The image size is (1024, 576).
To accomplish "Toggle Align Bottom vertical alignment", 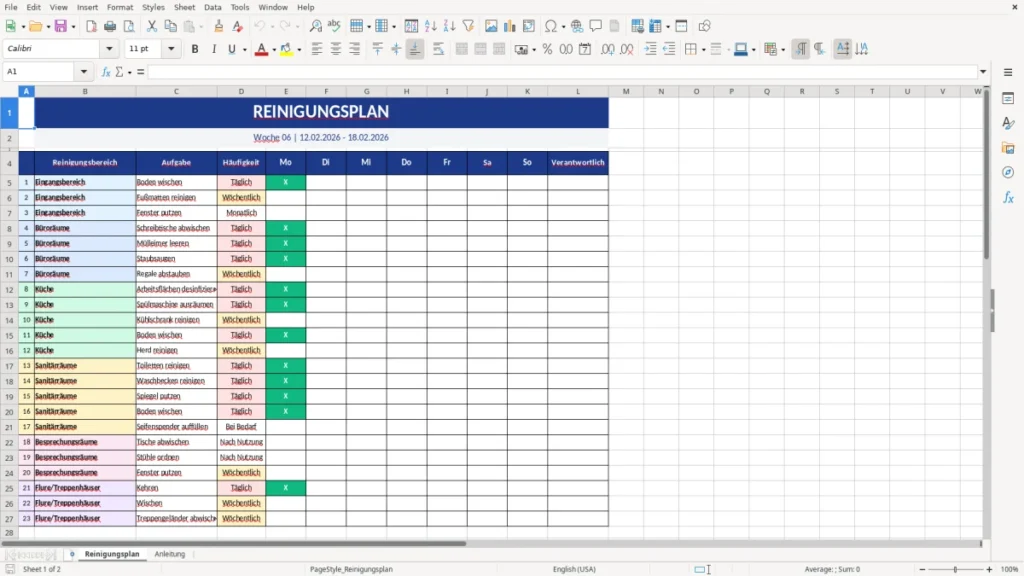I will [x=415, y=49].
